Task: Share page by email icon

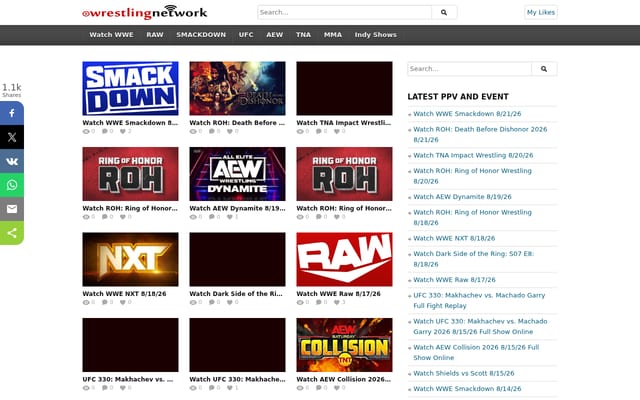Action: click(12, 209)
